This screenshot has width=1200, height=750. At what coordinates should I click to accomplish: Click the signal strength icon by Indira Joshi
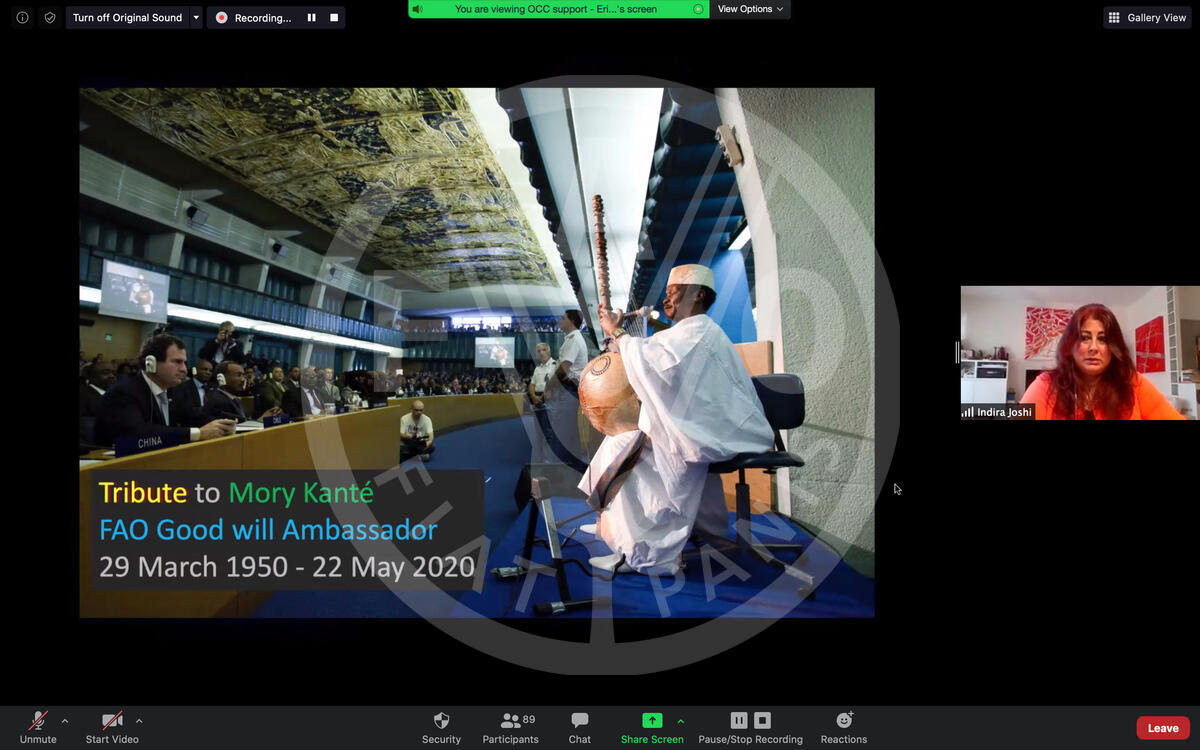click(967, 412)
